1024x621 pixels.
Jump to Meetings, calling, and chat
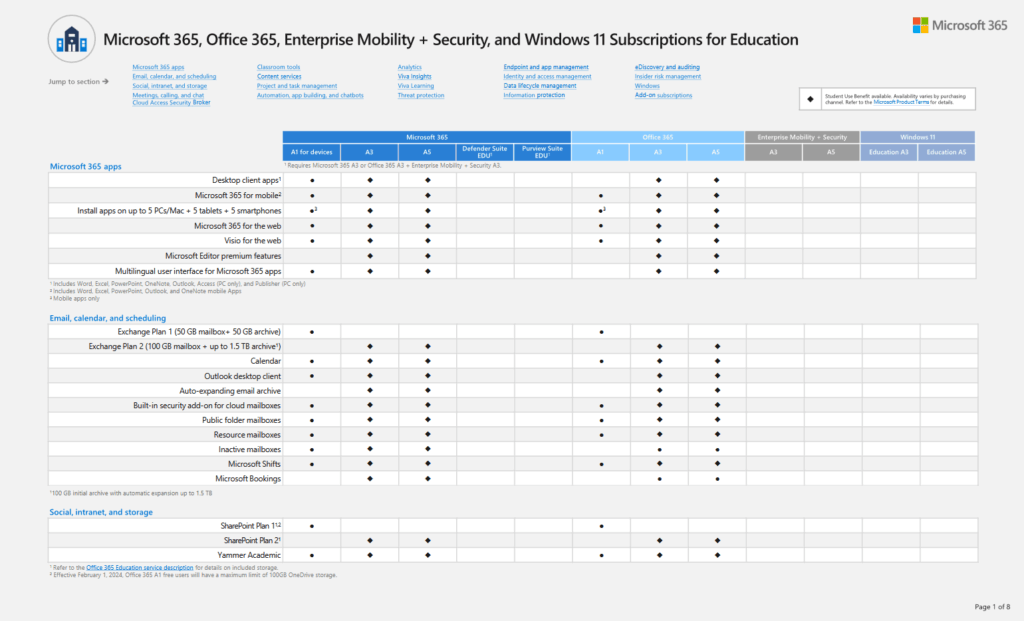point(168,95)
